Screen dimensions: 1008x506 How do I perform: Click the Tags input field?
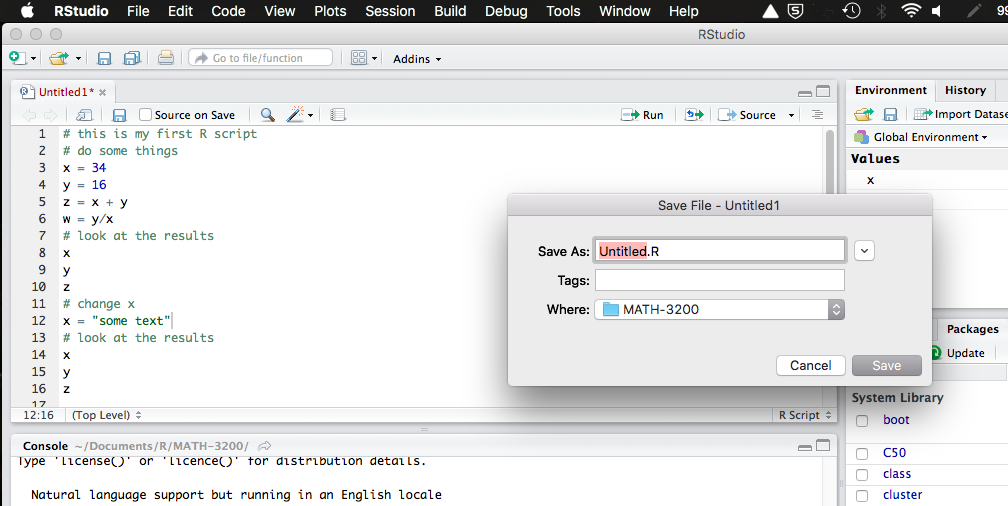click(x=719, y=280)
